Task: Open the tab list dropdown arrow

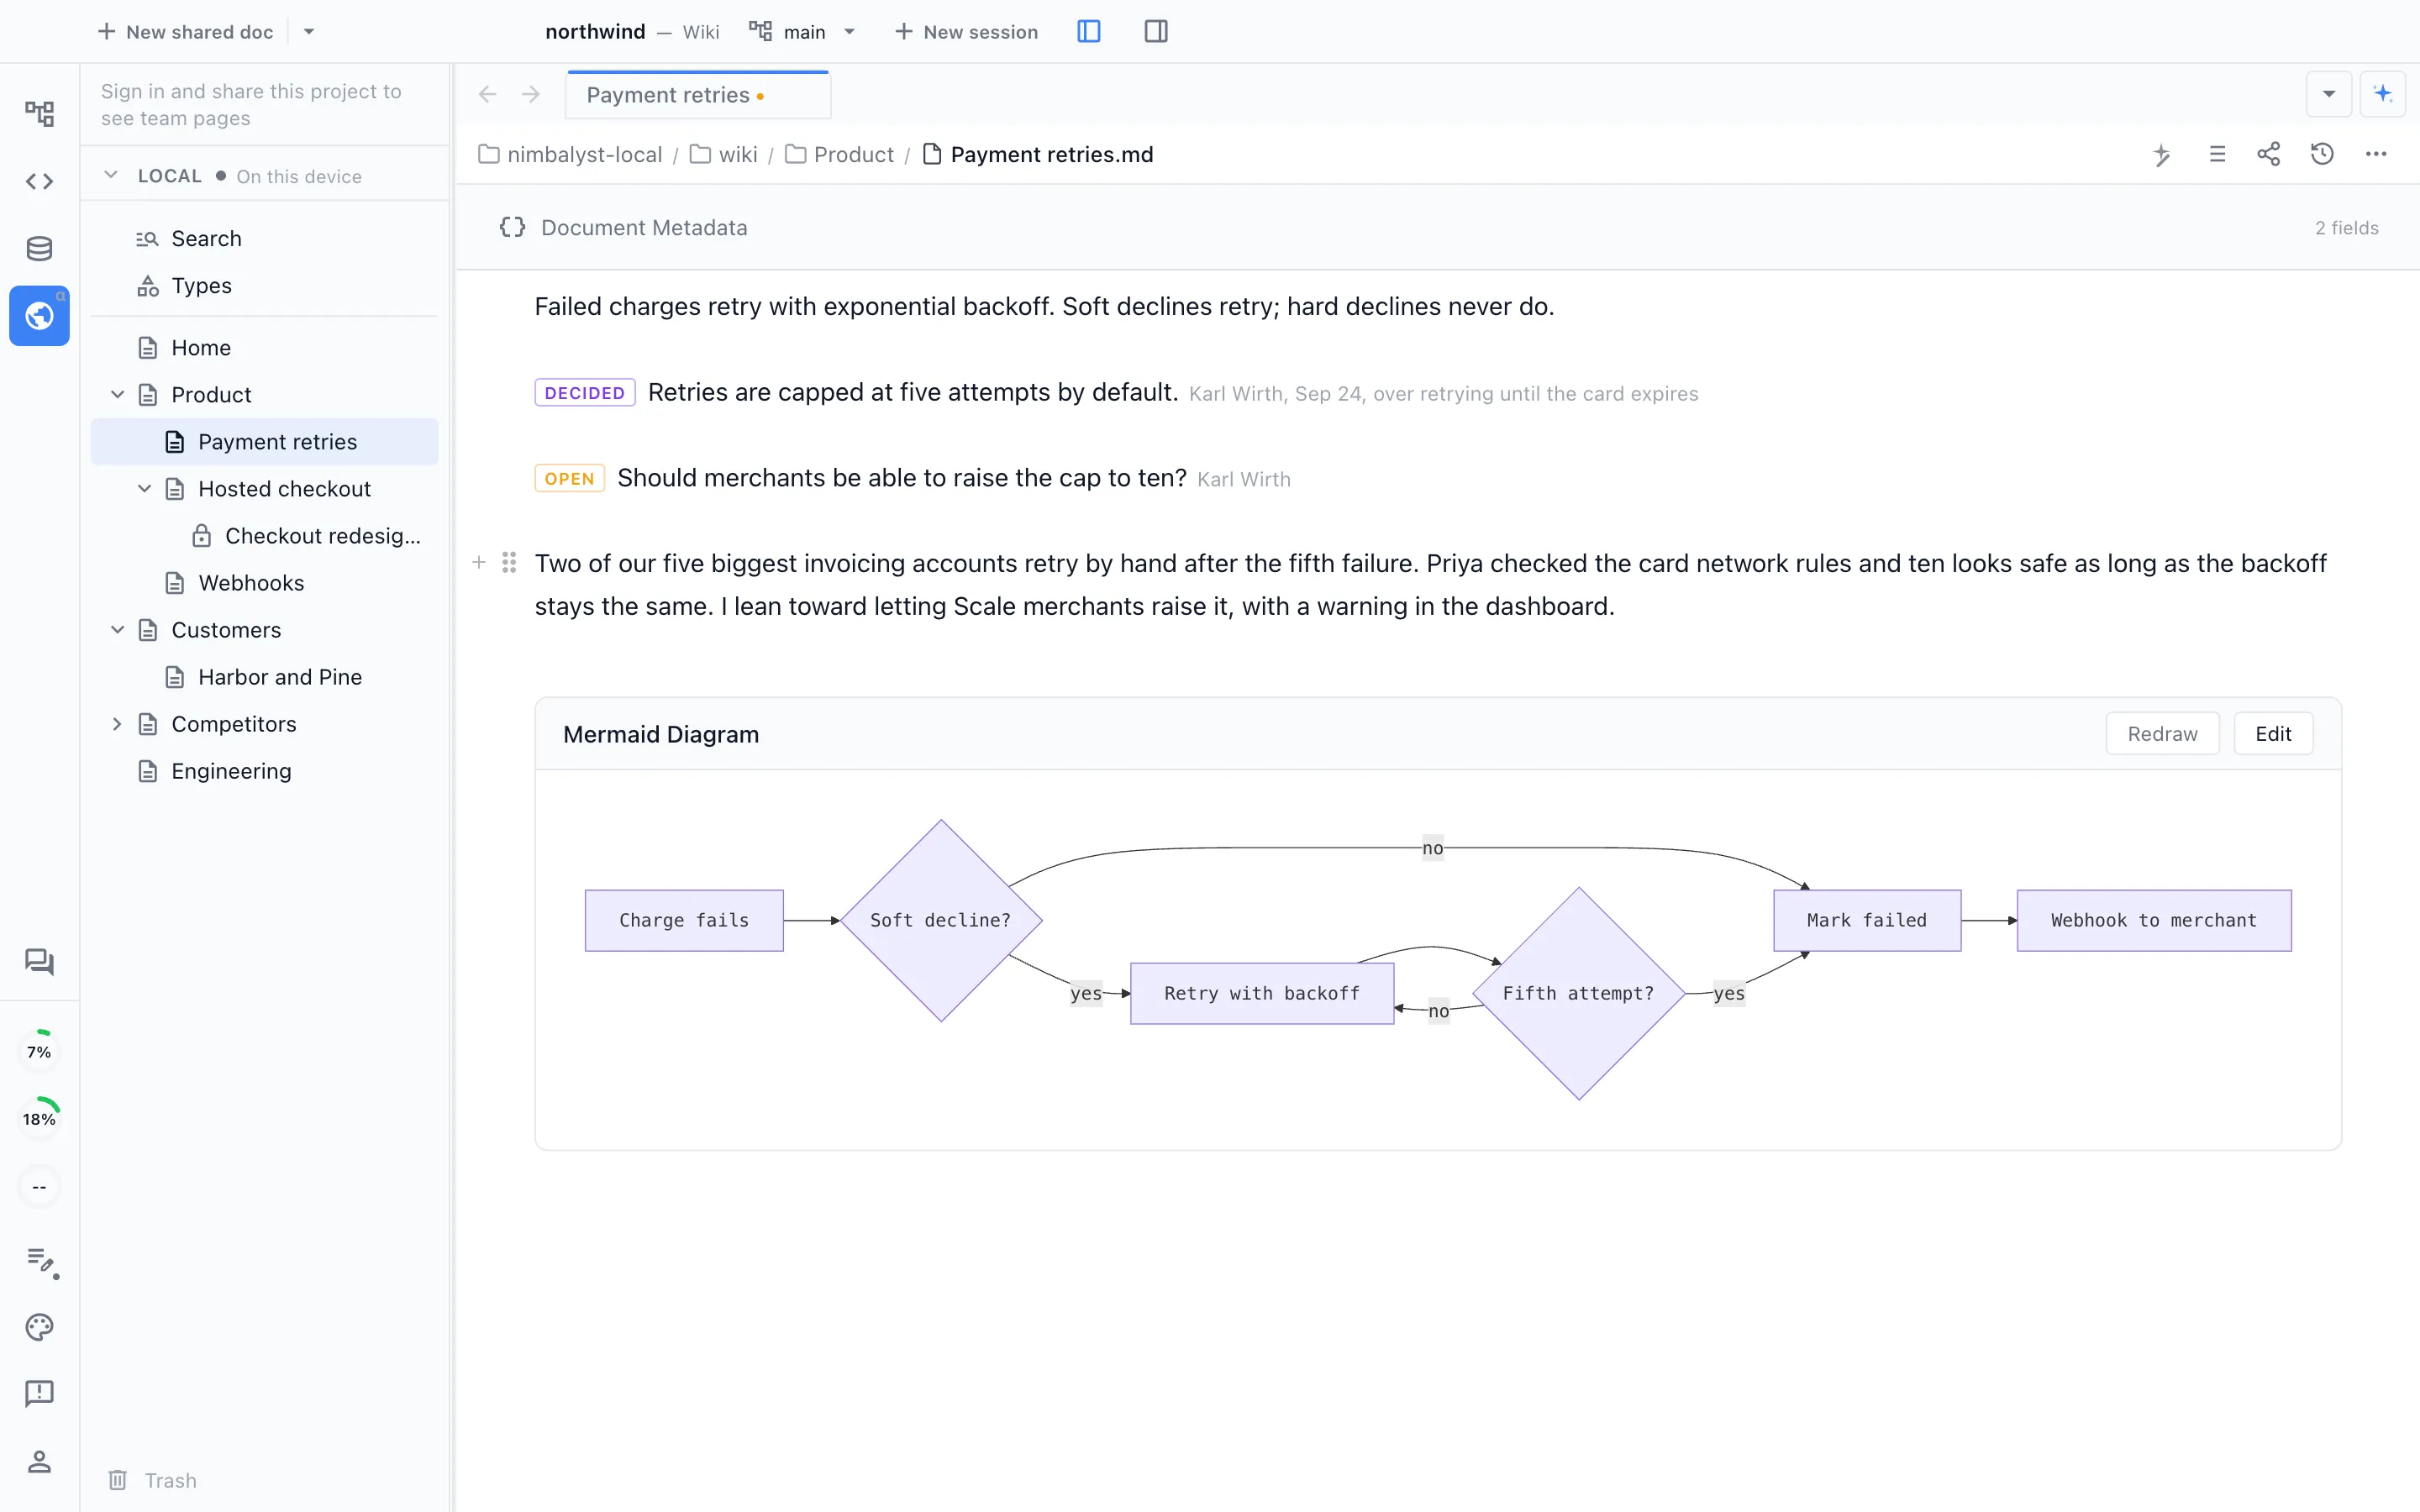Action: pyautogui.click(x=2329, y=94)
